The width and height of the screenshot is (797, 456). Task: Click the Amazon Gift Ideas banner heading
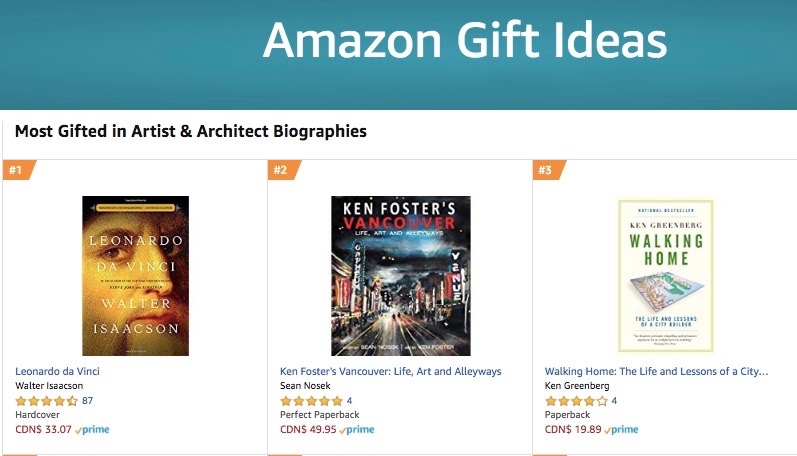pyautogui.click(x=465, y=40)
